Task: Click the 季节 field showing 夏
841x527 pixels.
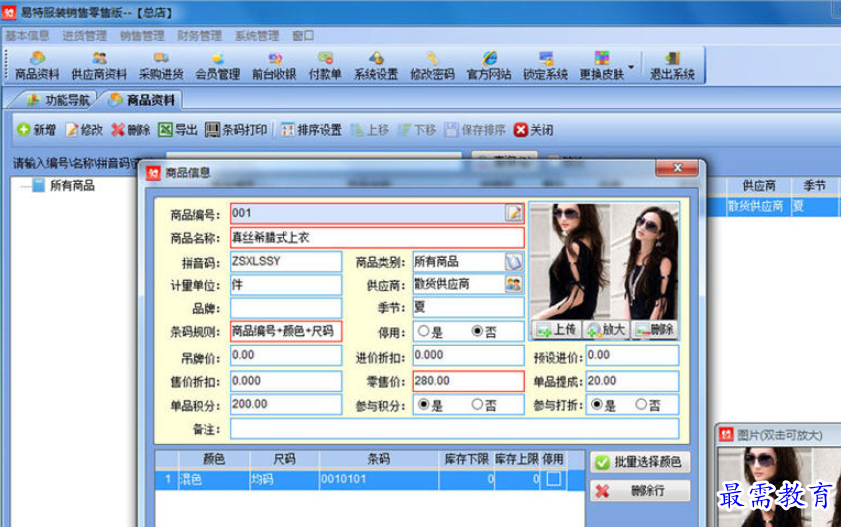Action: point(468,308)
